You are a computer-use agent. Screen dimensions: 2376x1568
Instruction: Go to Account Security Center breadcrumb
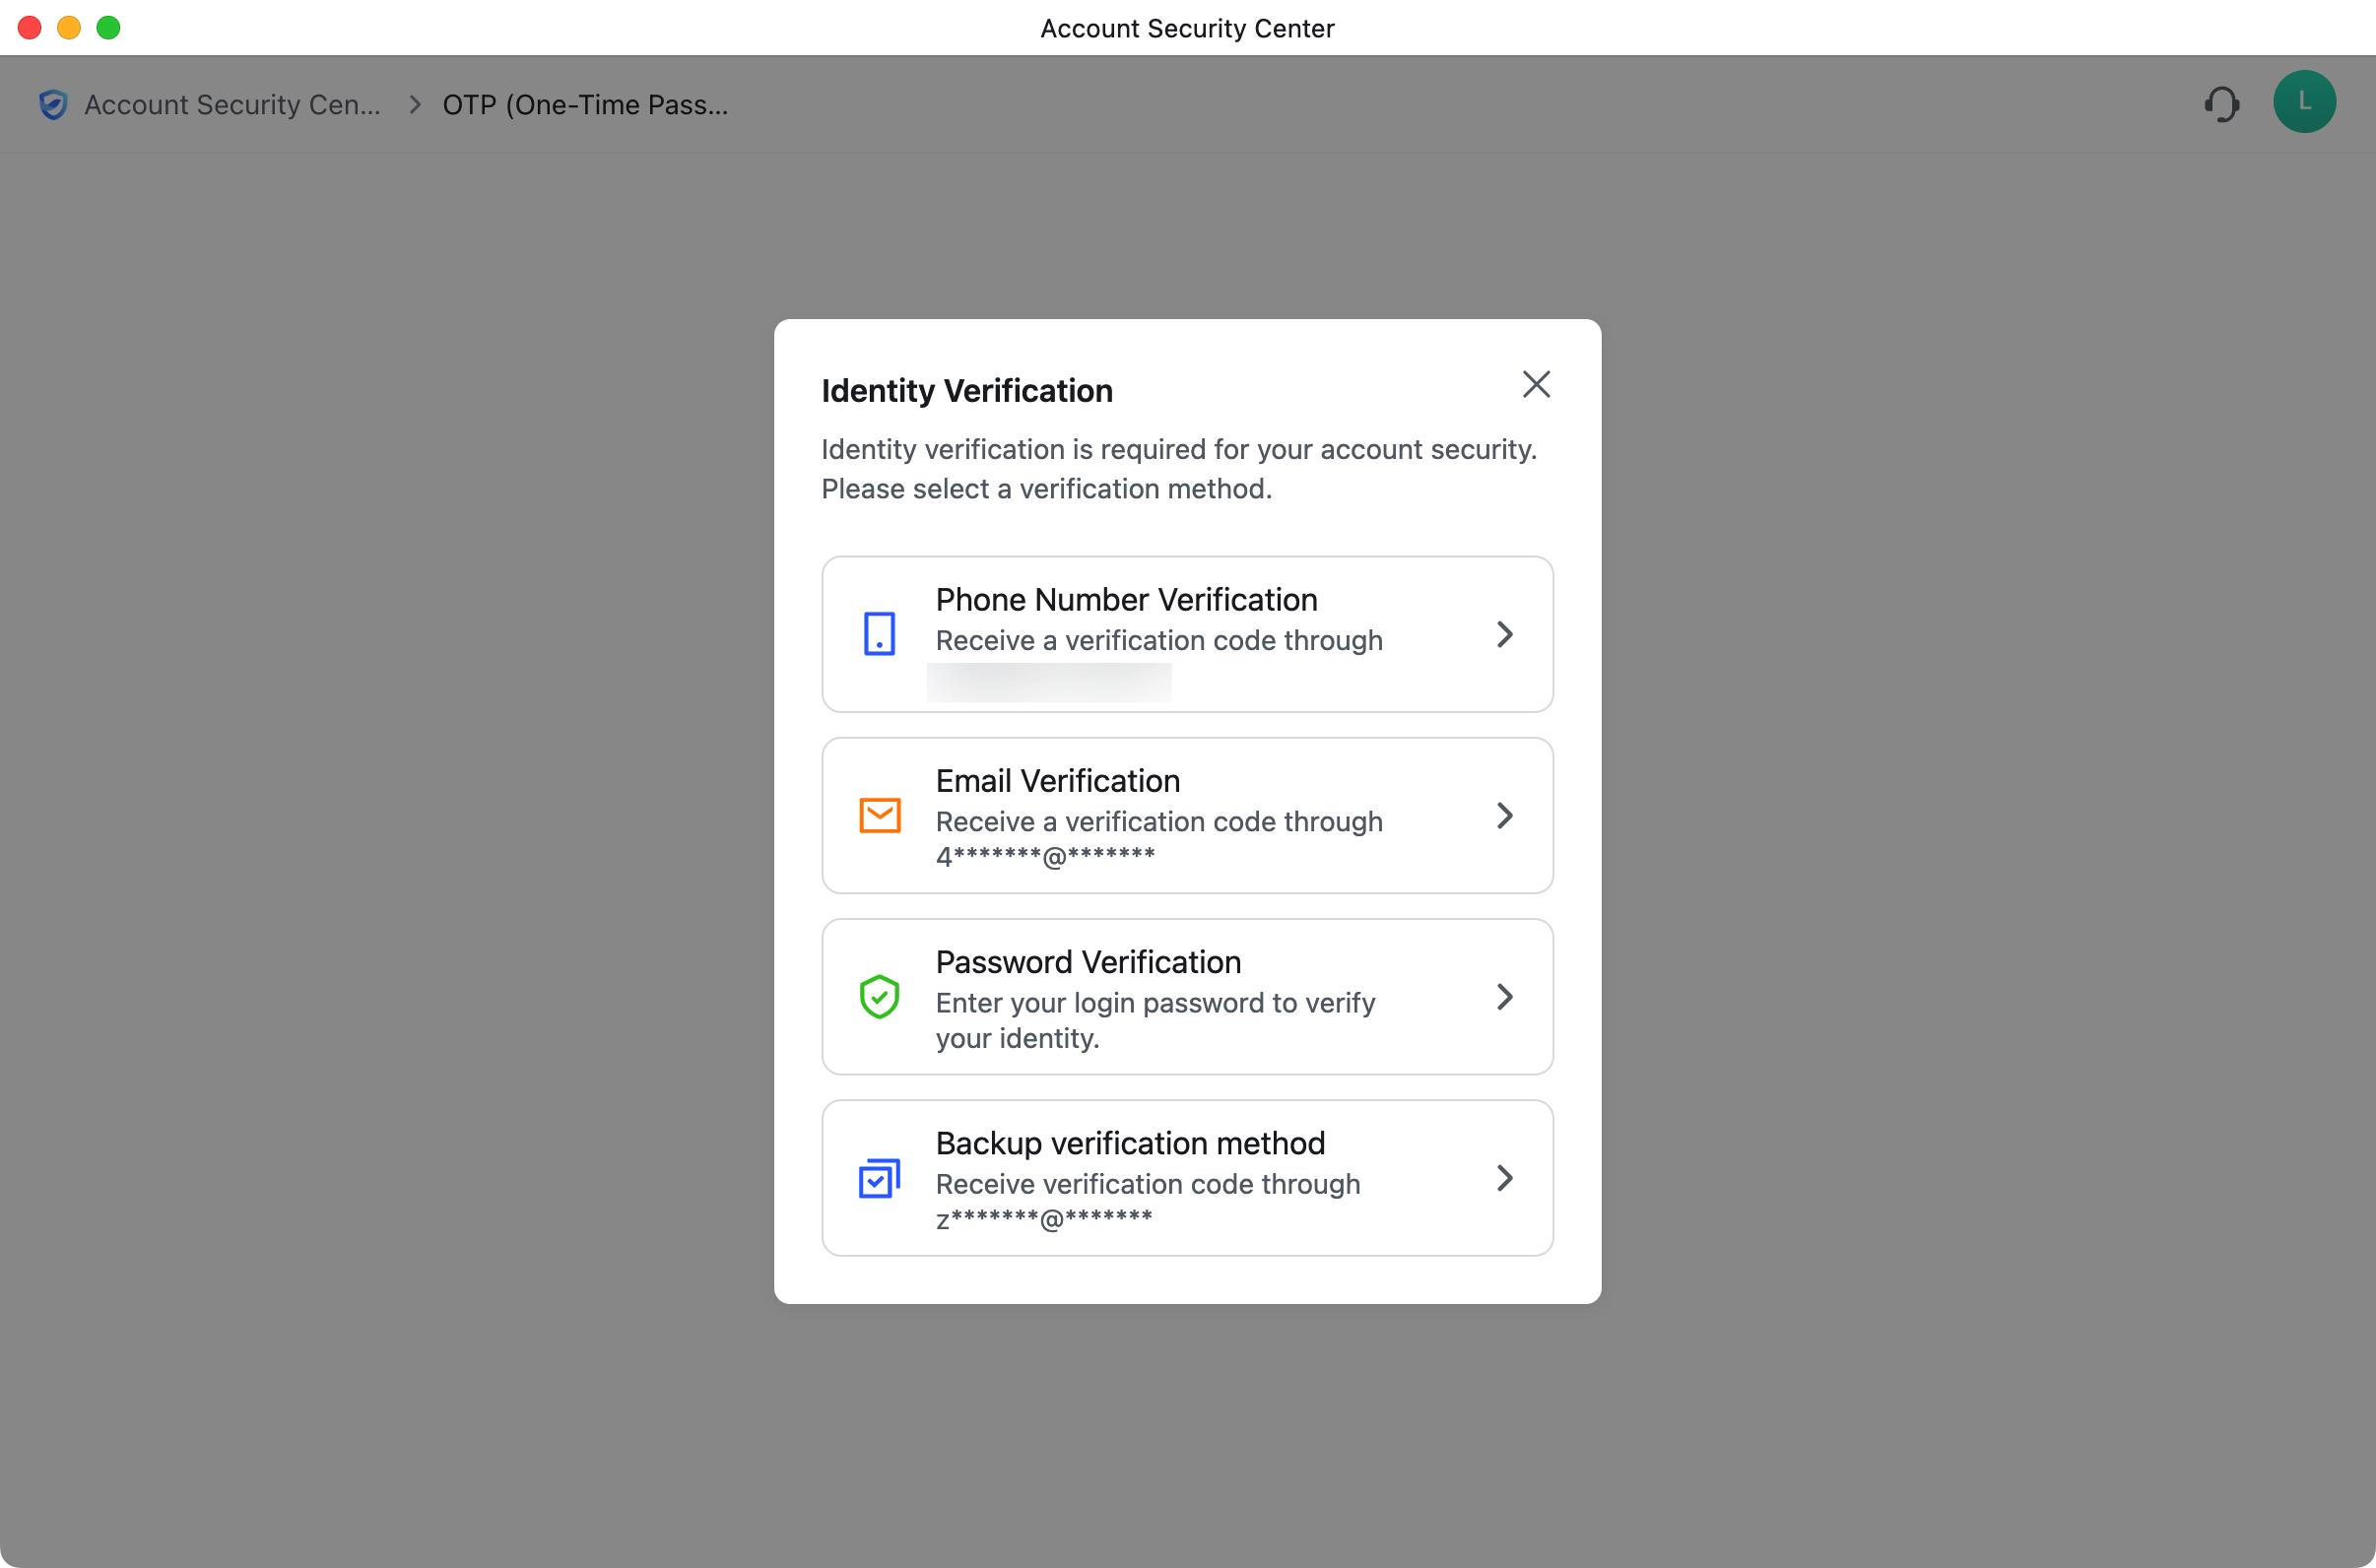pos(232,104)
